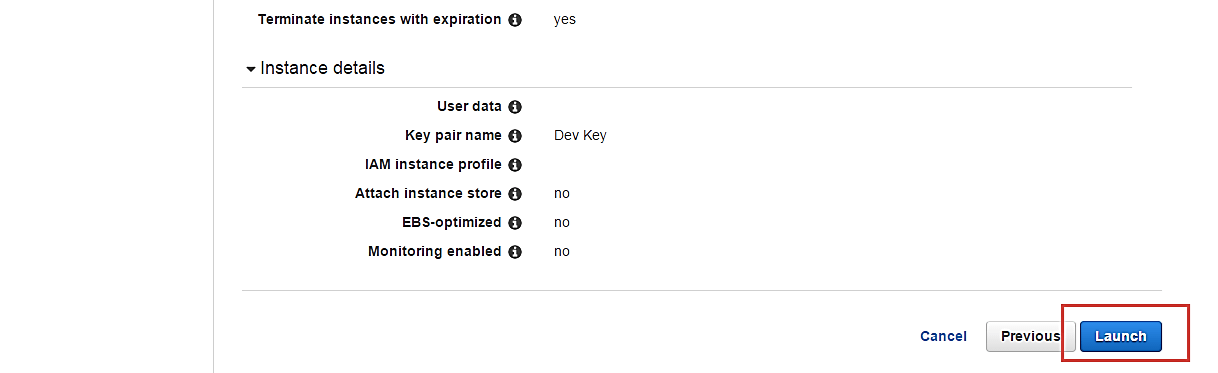
Task: Show info for IAM instance profile
Action: tap(515, 165)
